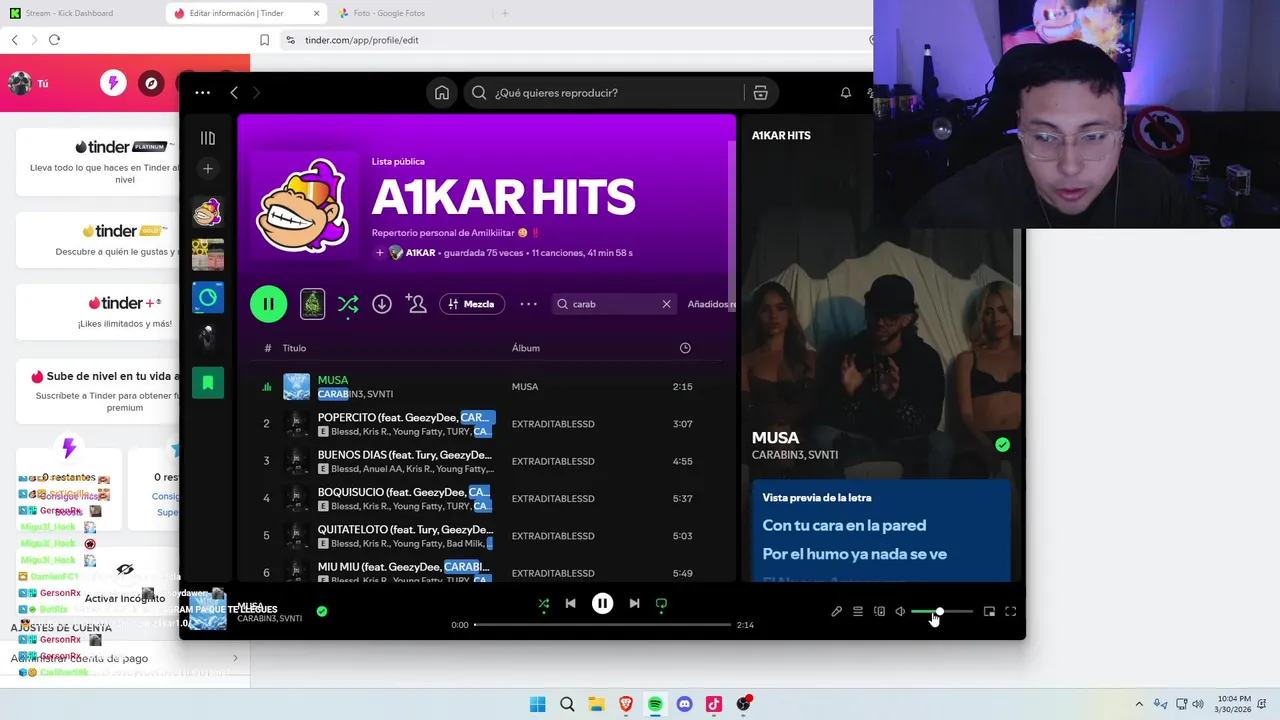Enter full screen mode in Spotify
Screen dimensions: 1280x720
coord(1010,612)
